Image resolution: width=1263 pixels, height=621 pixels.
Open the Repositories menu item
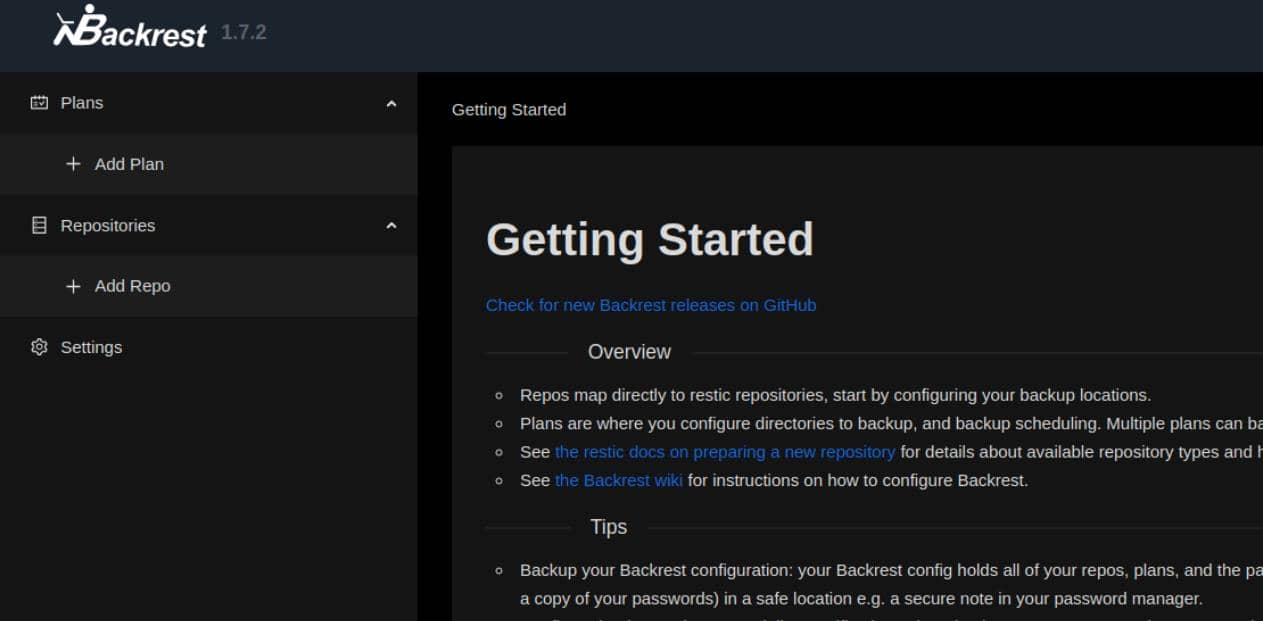pyautogui.click(x=209, y=226)
